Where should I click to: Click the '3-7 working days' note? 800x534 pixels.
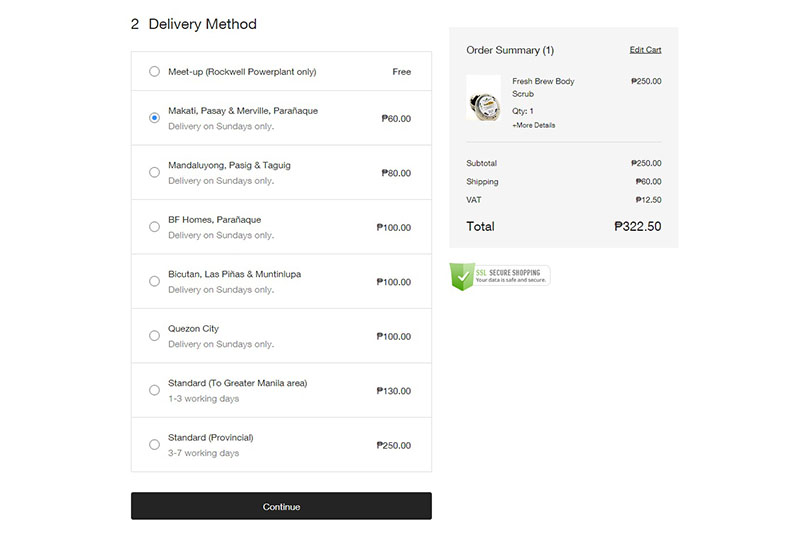click(x=204, y=453)
